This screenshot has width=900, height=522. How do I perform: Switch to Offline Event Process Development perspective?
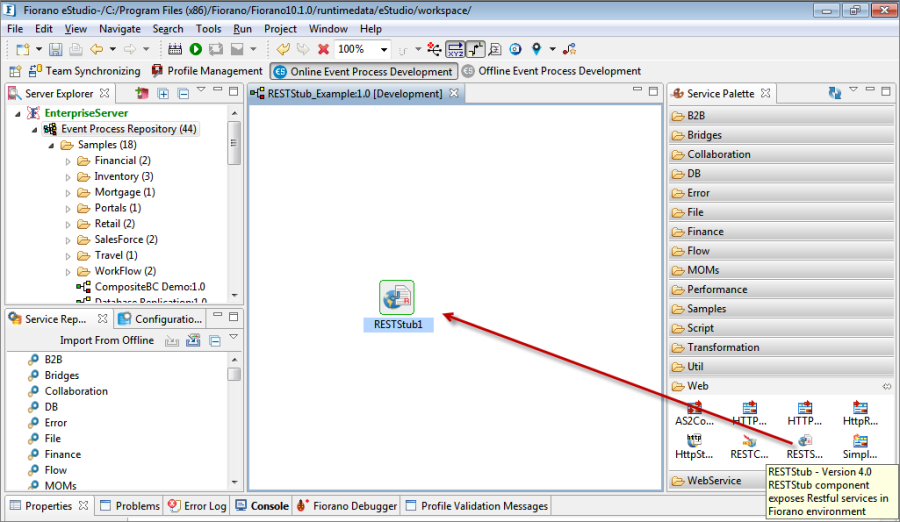[x=552, y=71]
